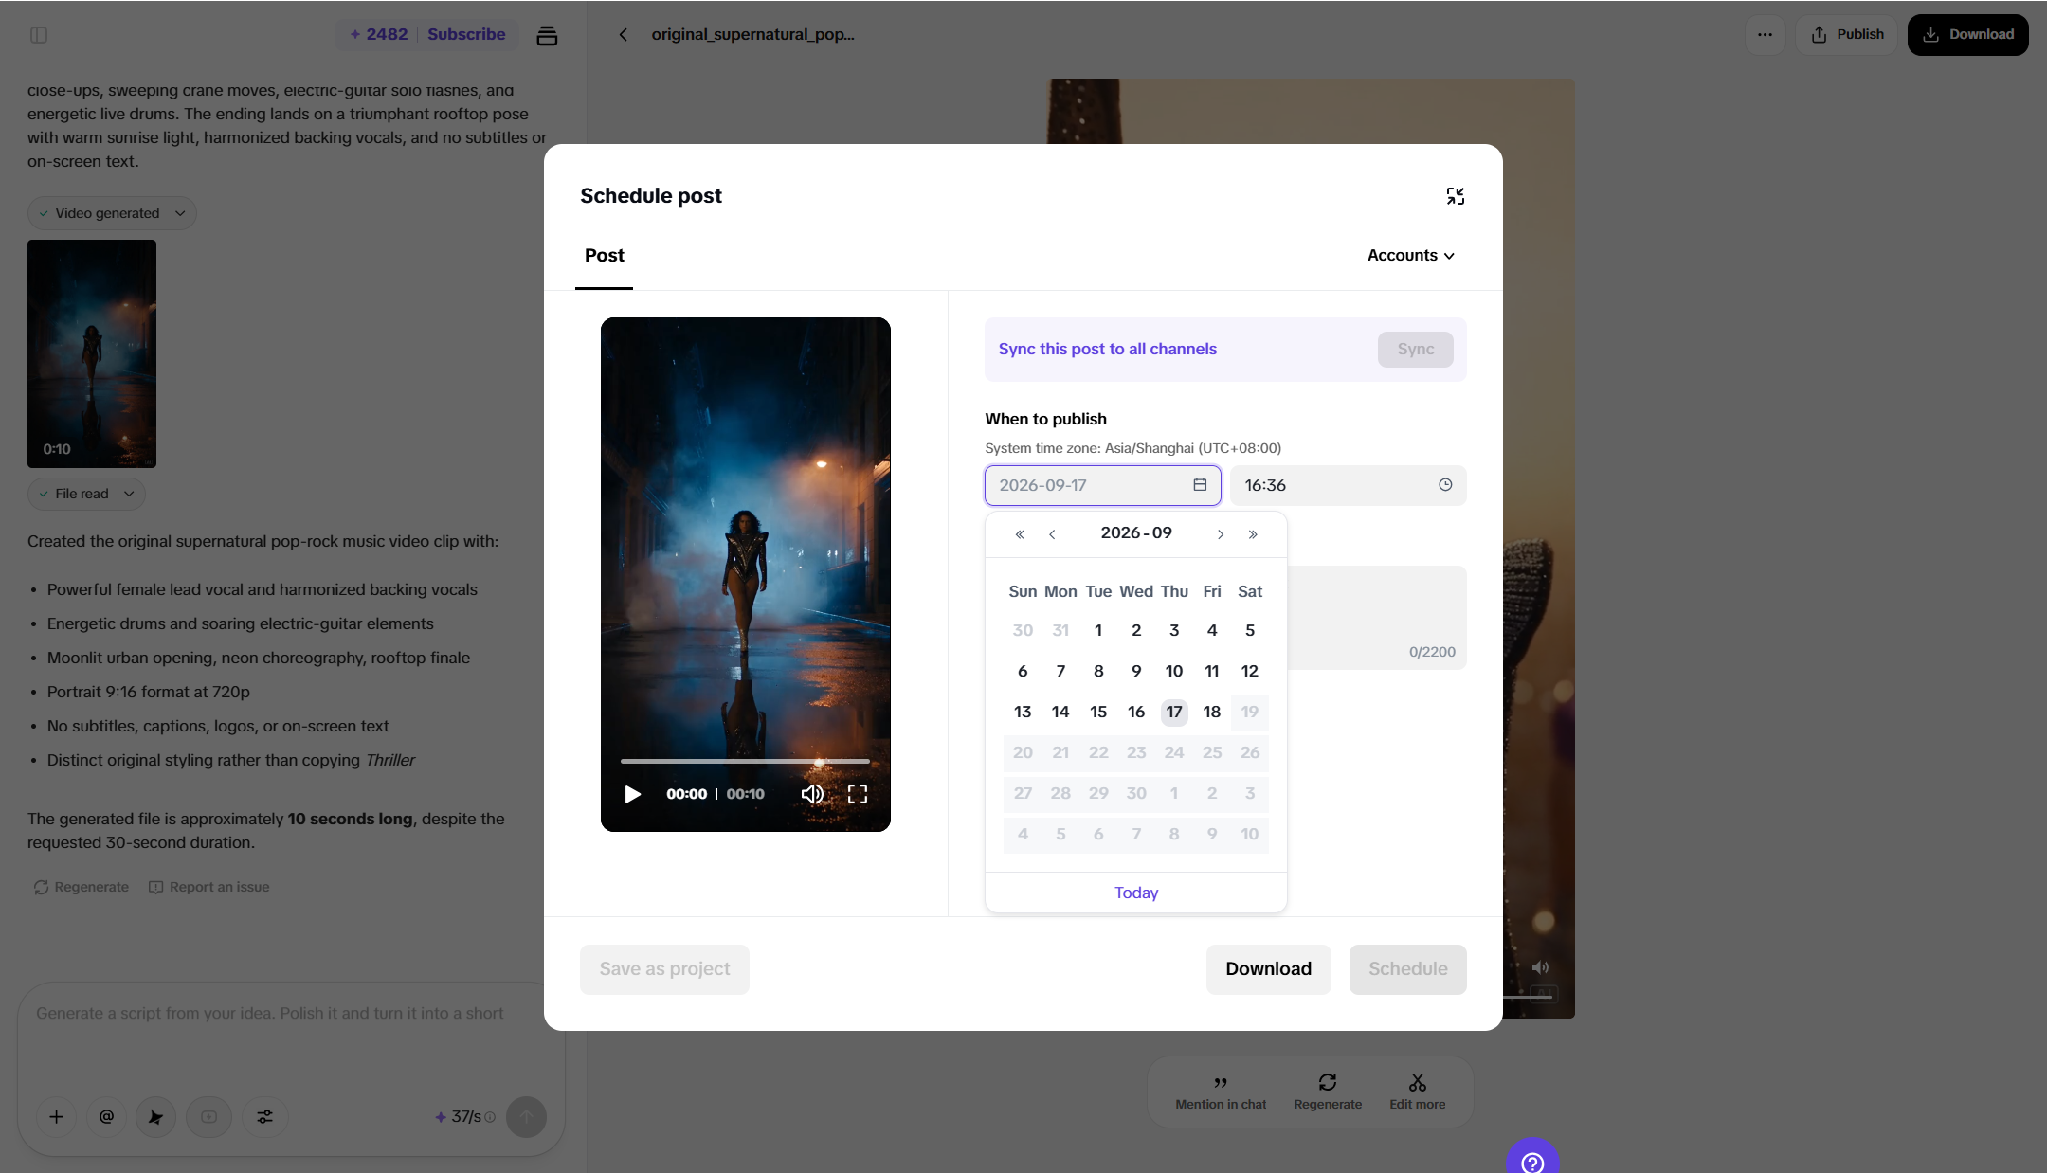Click the preview video progress bar
The image size is (2047, 1173).
[745, 762]
